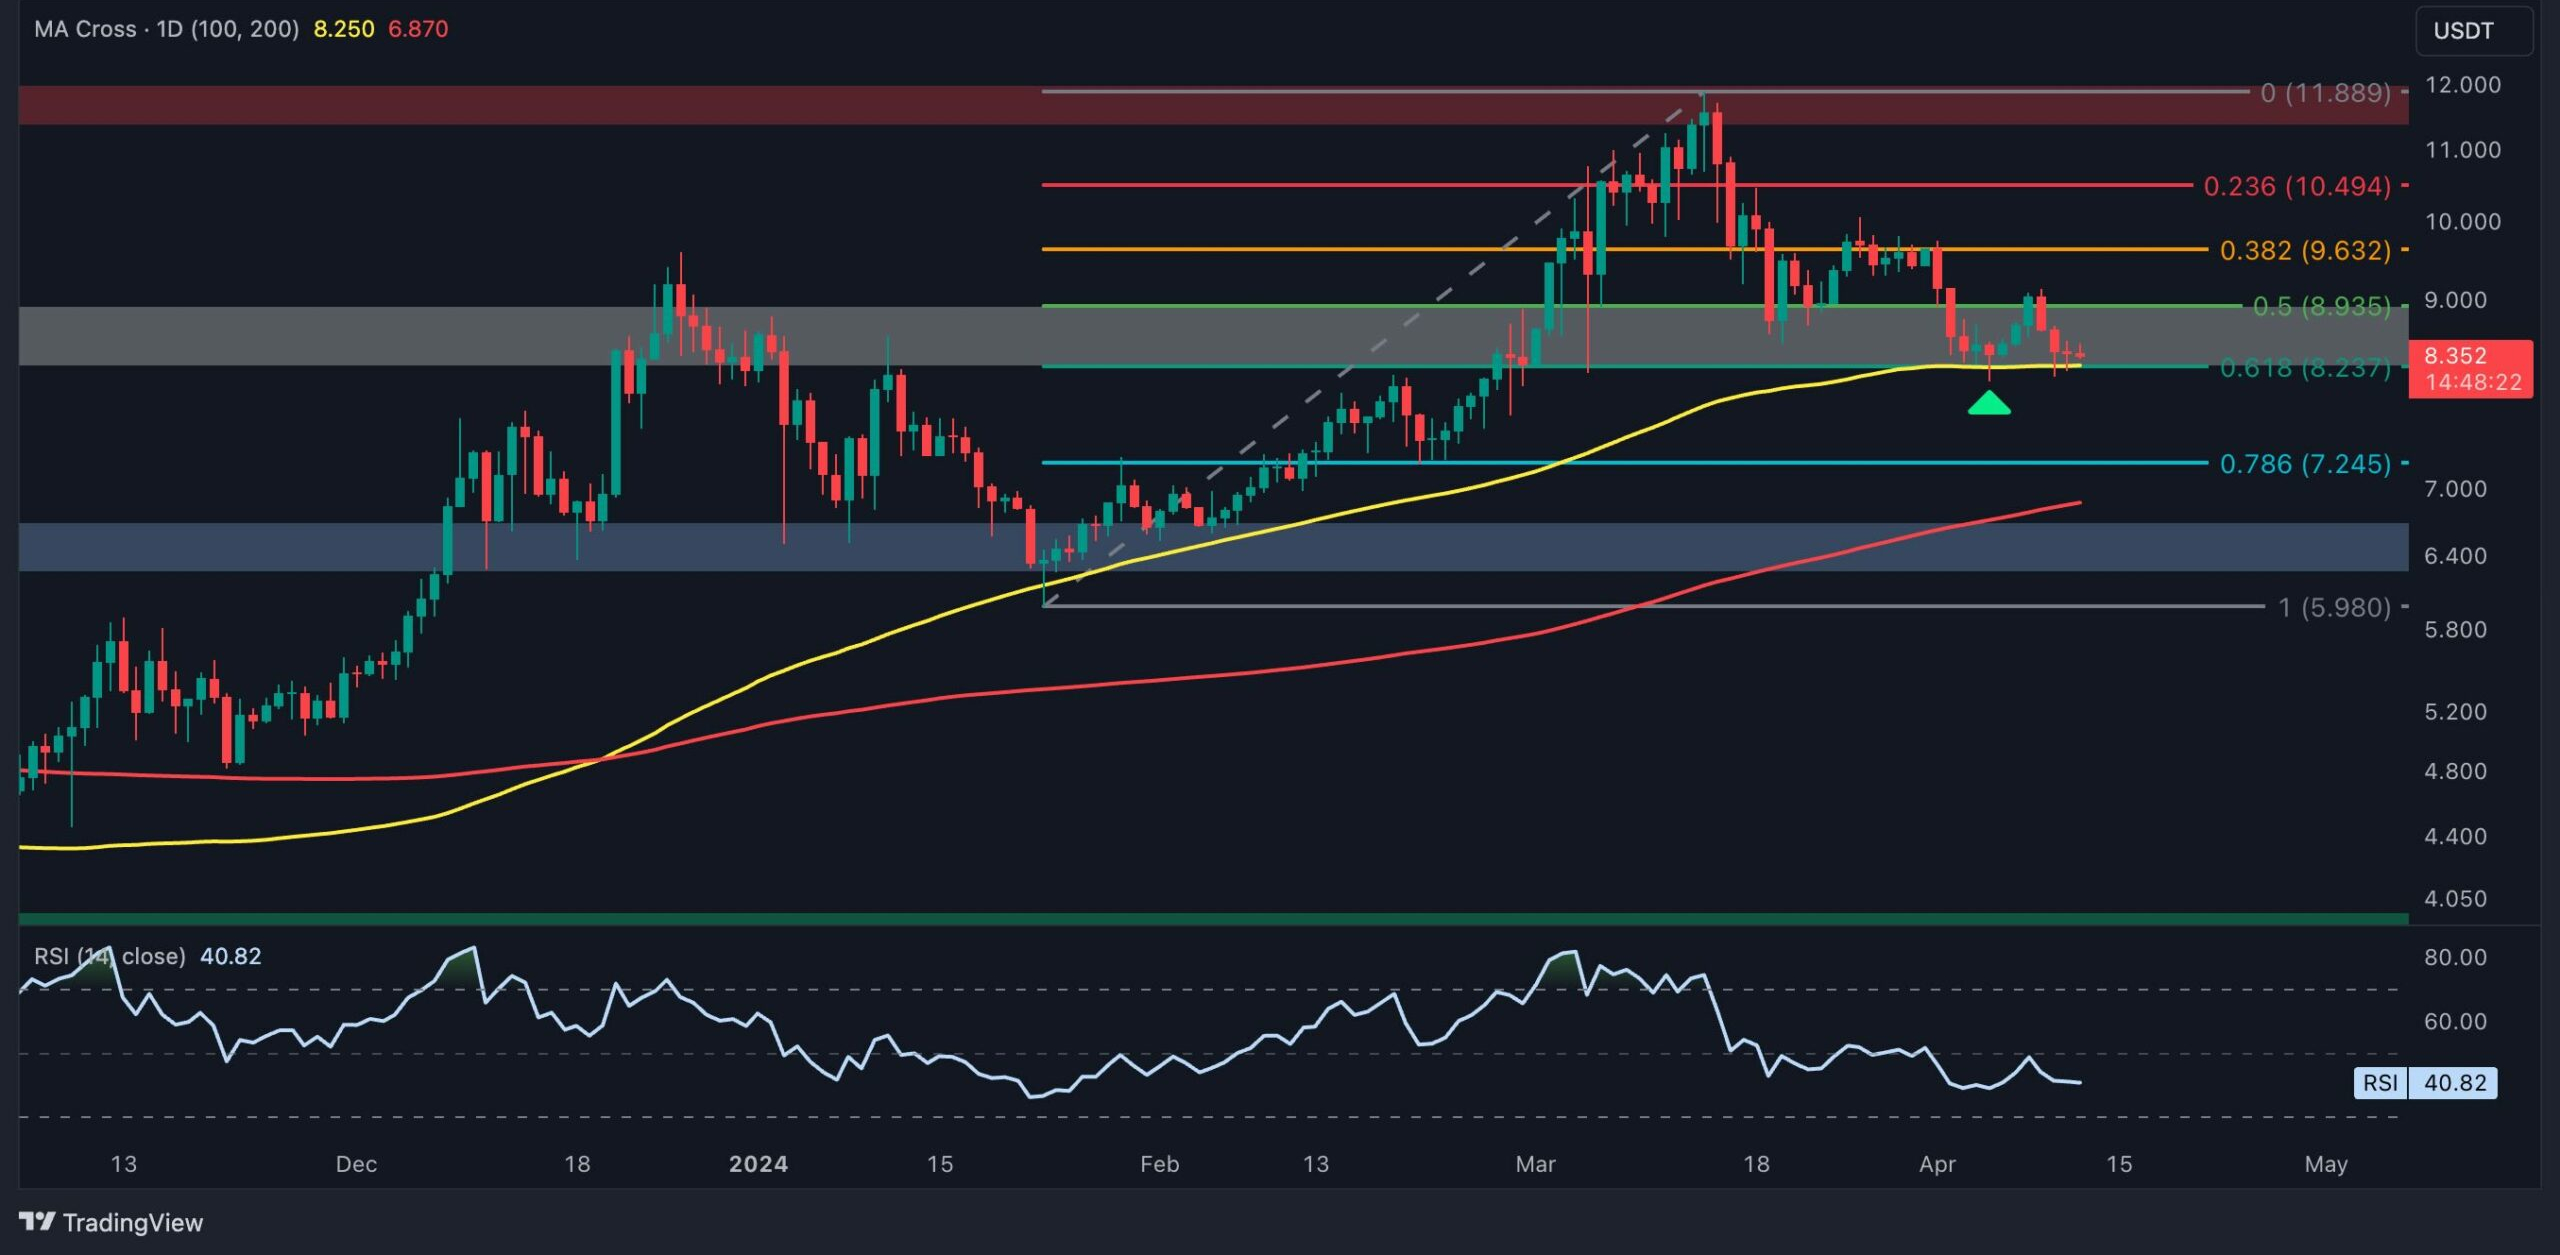Click the 10.000 price axis label

point(2463,222)
